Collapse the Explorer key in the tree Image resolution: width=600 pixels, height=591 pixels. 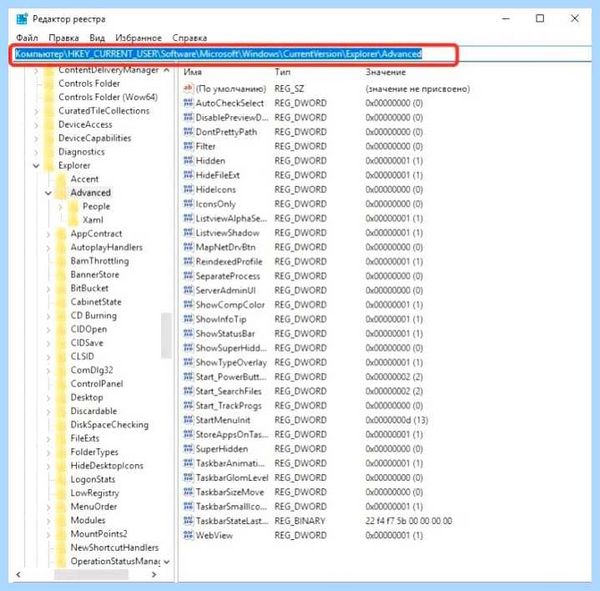[36, 166]
